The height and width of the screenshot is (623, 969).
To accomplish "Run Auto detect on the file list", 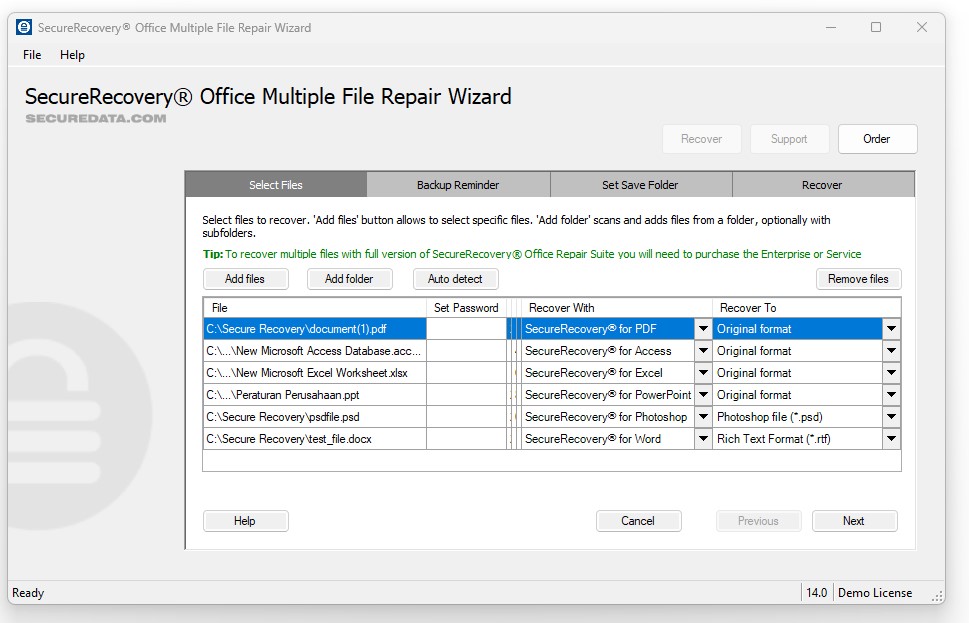I will click(455, 279).
